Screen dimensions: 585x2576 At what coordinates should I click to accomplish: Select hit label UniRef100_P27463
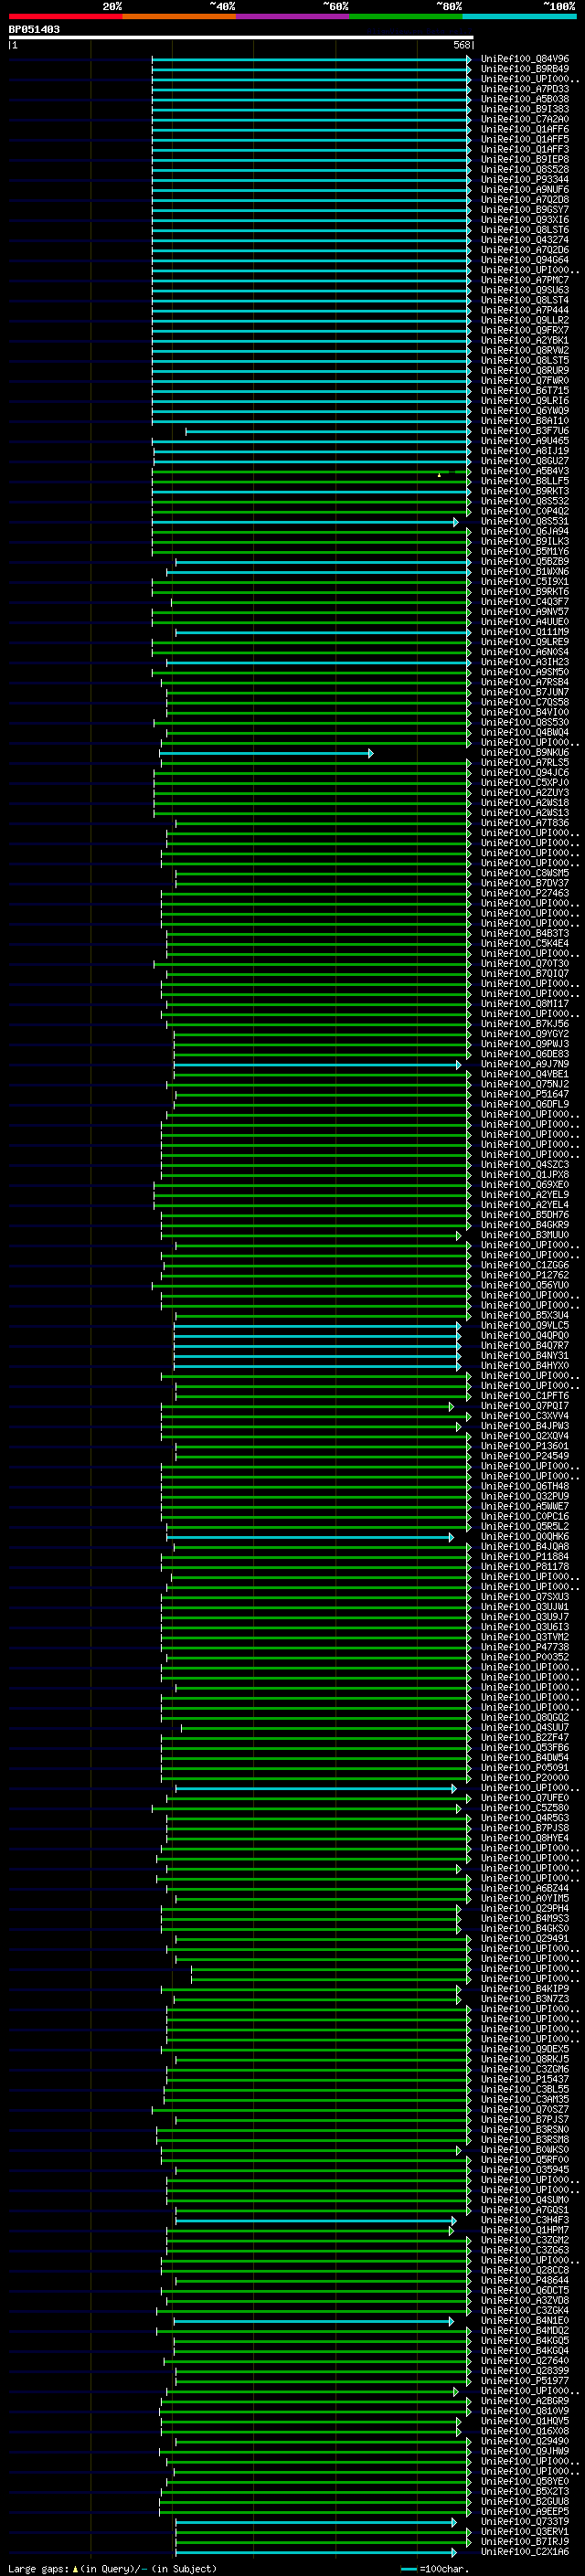525,893
